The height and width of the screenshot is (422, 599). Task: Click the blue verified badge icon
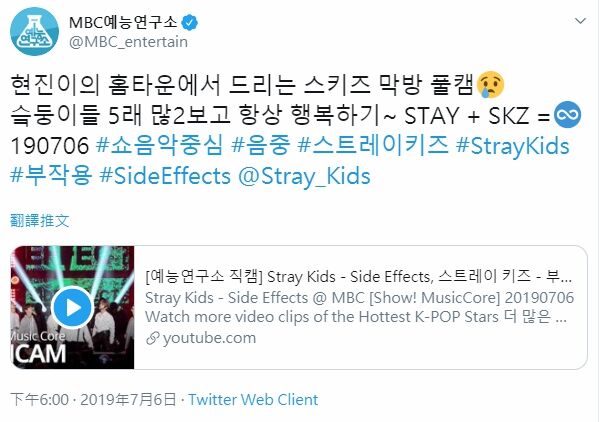[189, 23]
